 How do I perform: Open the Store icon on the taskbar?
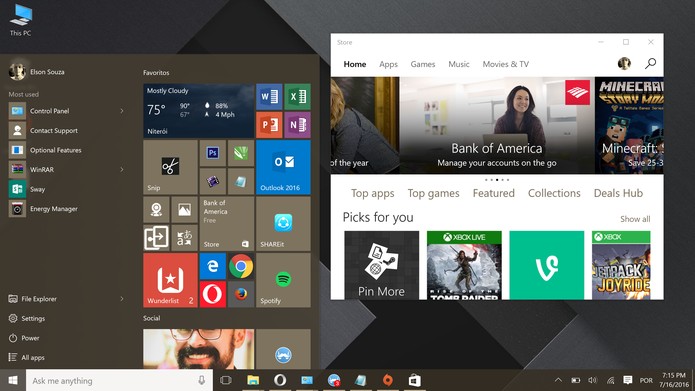coord(414,380)
